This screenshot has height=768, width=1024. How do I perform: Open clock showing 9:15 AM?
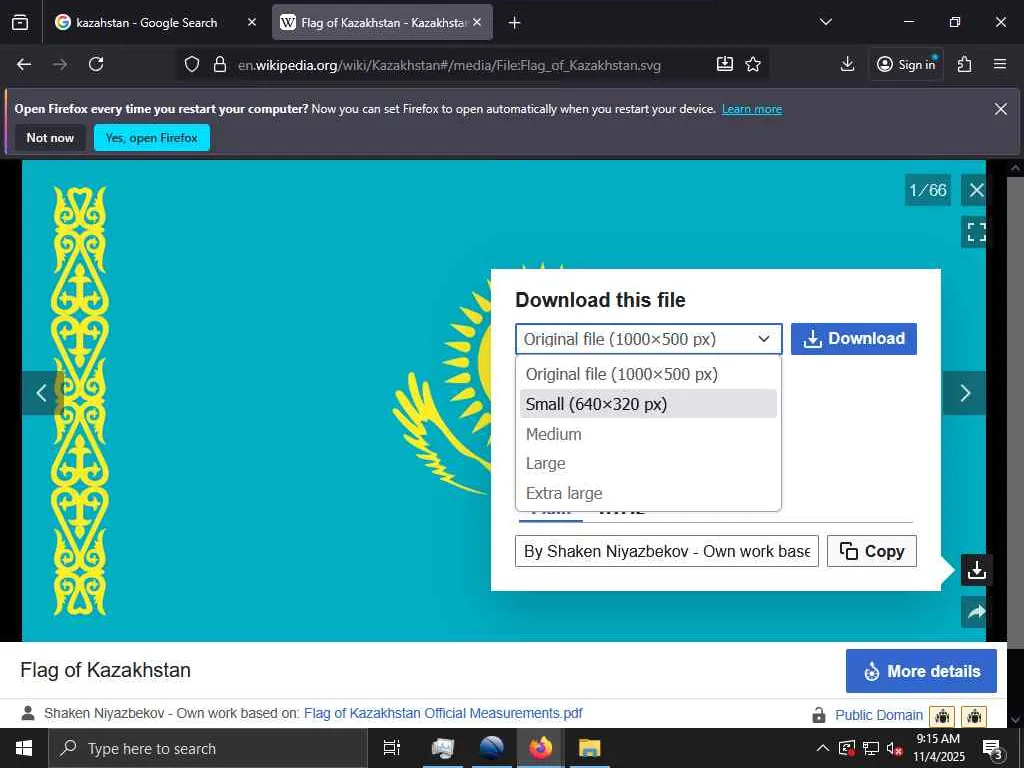pyautogui.click(x=938, y=748)
